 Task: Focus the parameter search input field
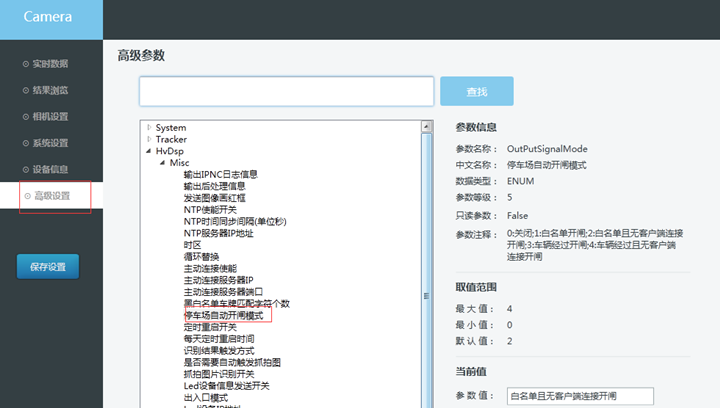coord(287,91)
